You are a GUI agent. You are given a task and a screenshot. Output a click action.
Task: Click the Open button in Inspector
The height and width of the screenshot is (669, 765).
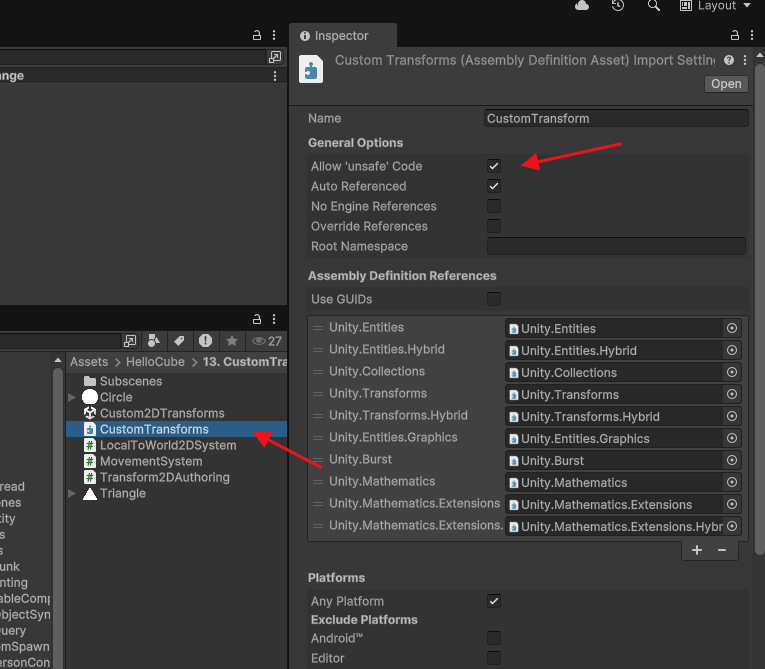(726, 84)
